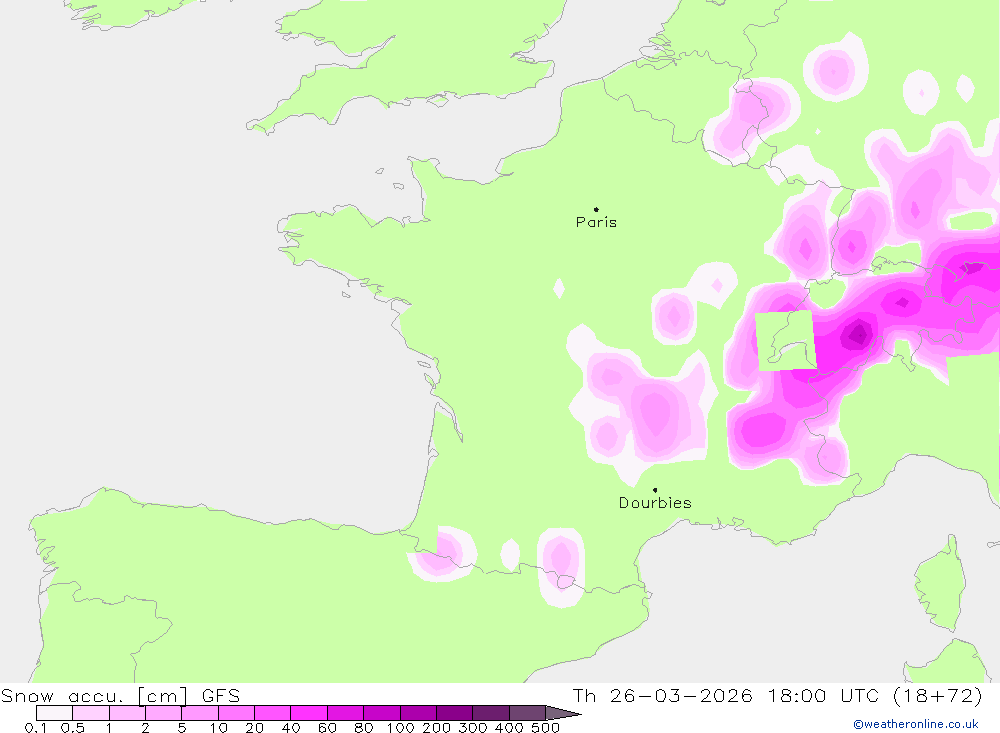Image resolution: width=1000 pixels, height=733 pixels.
Task: Click the Paris city marker dot
Action: pos(596,209)
